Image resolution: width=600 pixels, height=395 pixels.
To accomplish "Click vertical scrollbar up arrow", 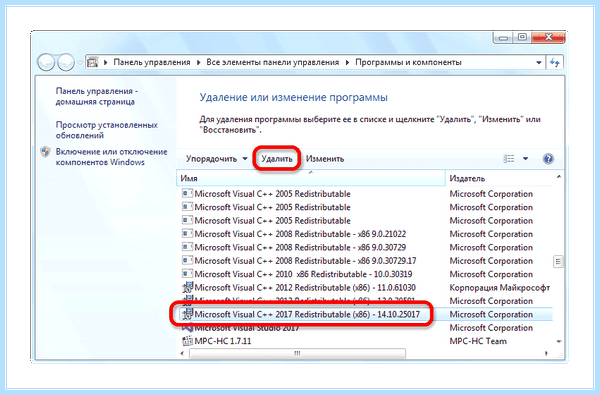I will pyautogui.click(x=559, y=176).
